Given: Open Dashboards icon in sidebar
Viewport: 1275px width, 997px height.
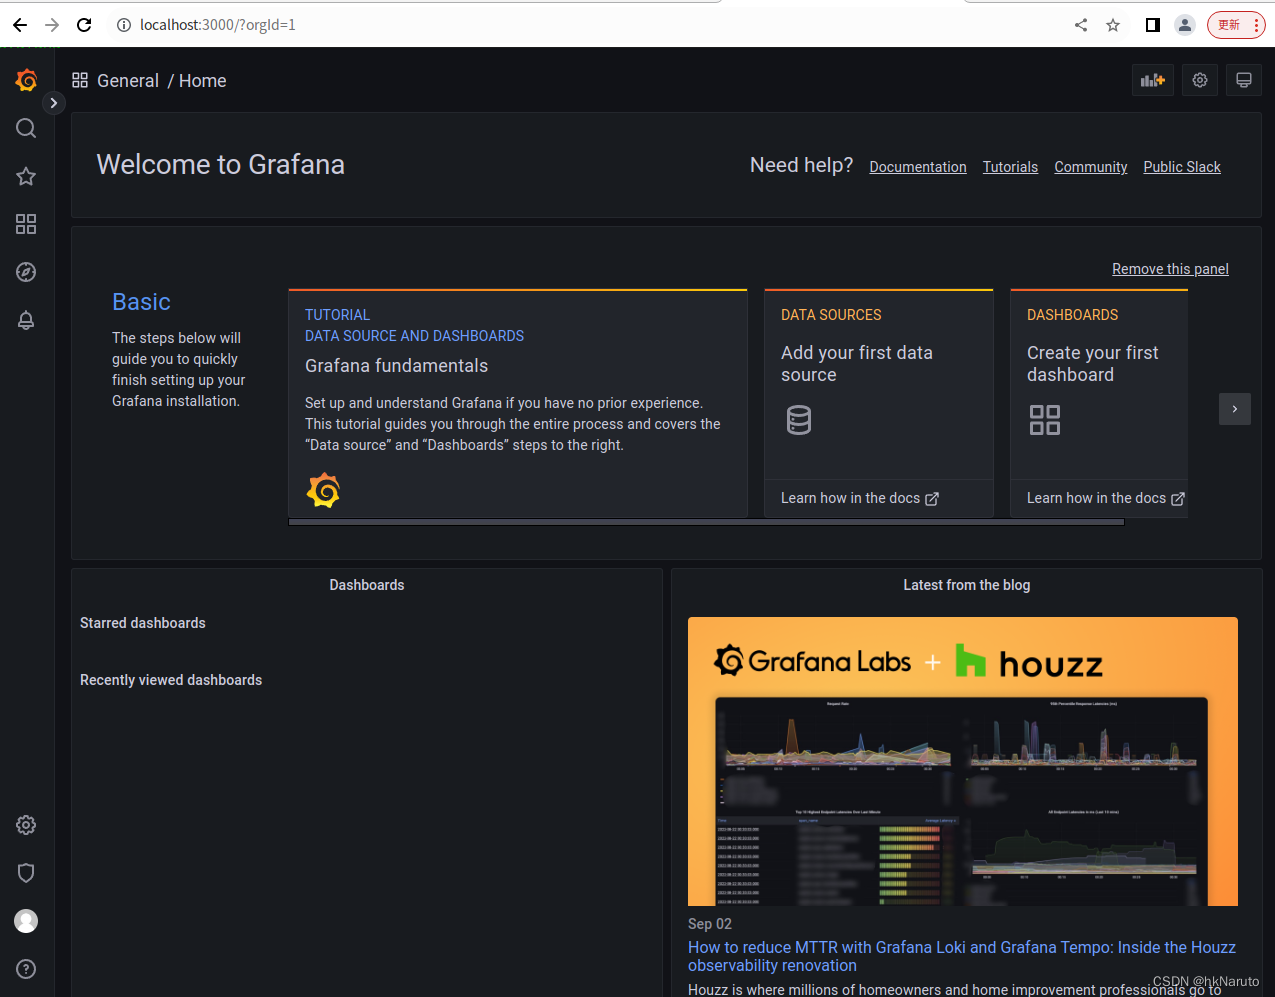Looking at the screenshot, I should (26, 224).
